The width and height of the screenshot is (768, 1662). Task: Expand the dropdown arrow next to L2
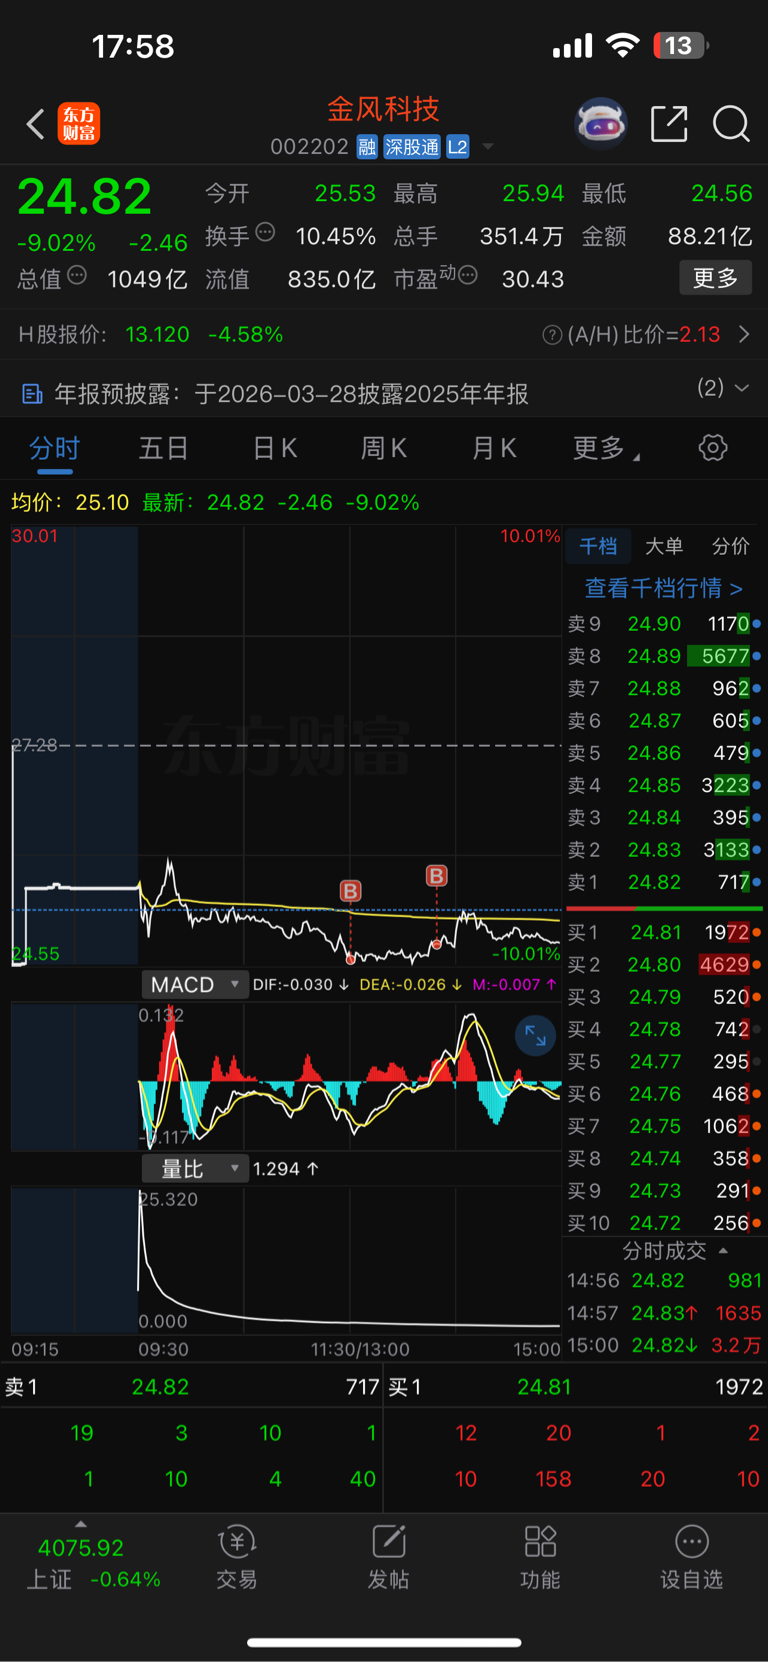click(x=488, y=147)
